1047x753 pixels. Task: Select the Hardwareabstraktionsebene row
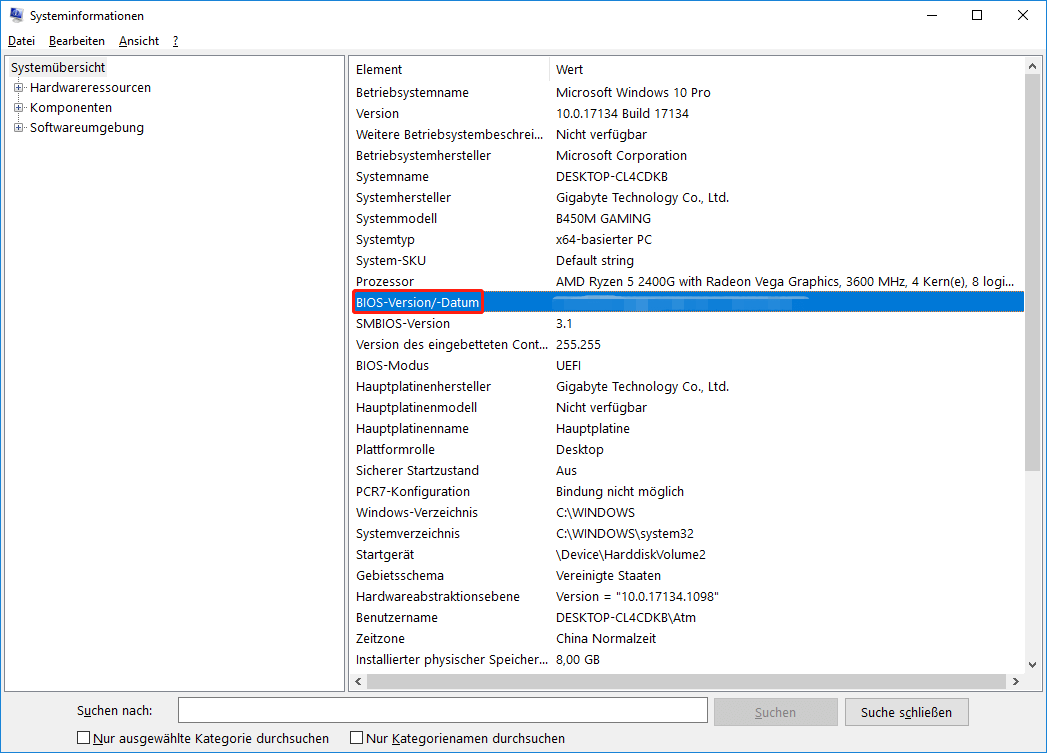point(687,597)
